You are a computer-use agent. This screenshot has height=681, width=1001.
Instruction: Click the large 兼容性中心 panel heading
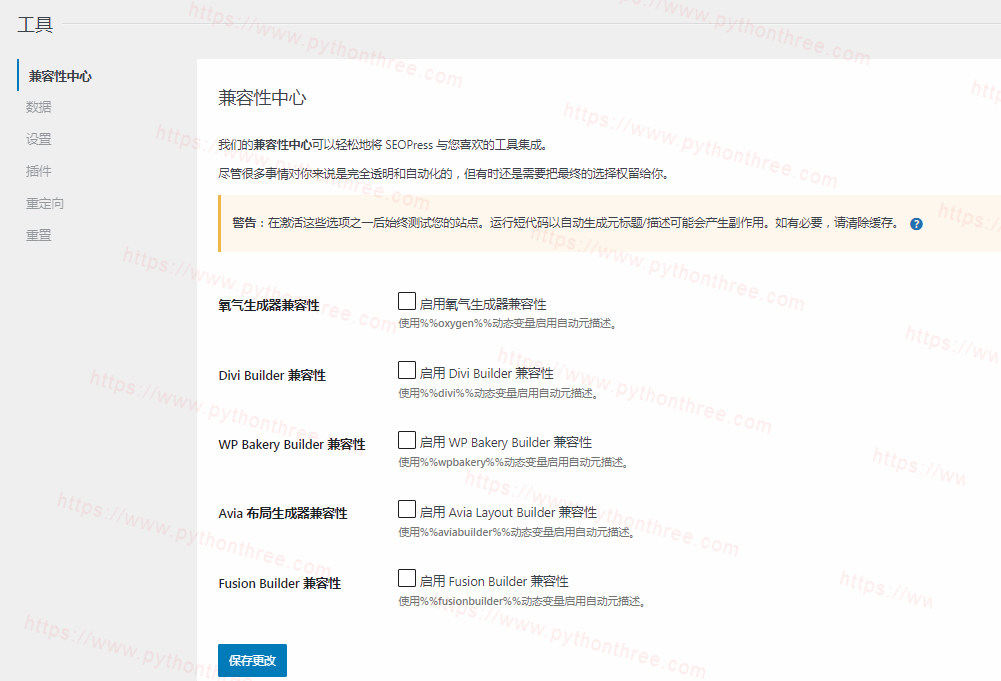tap(262, 98)
